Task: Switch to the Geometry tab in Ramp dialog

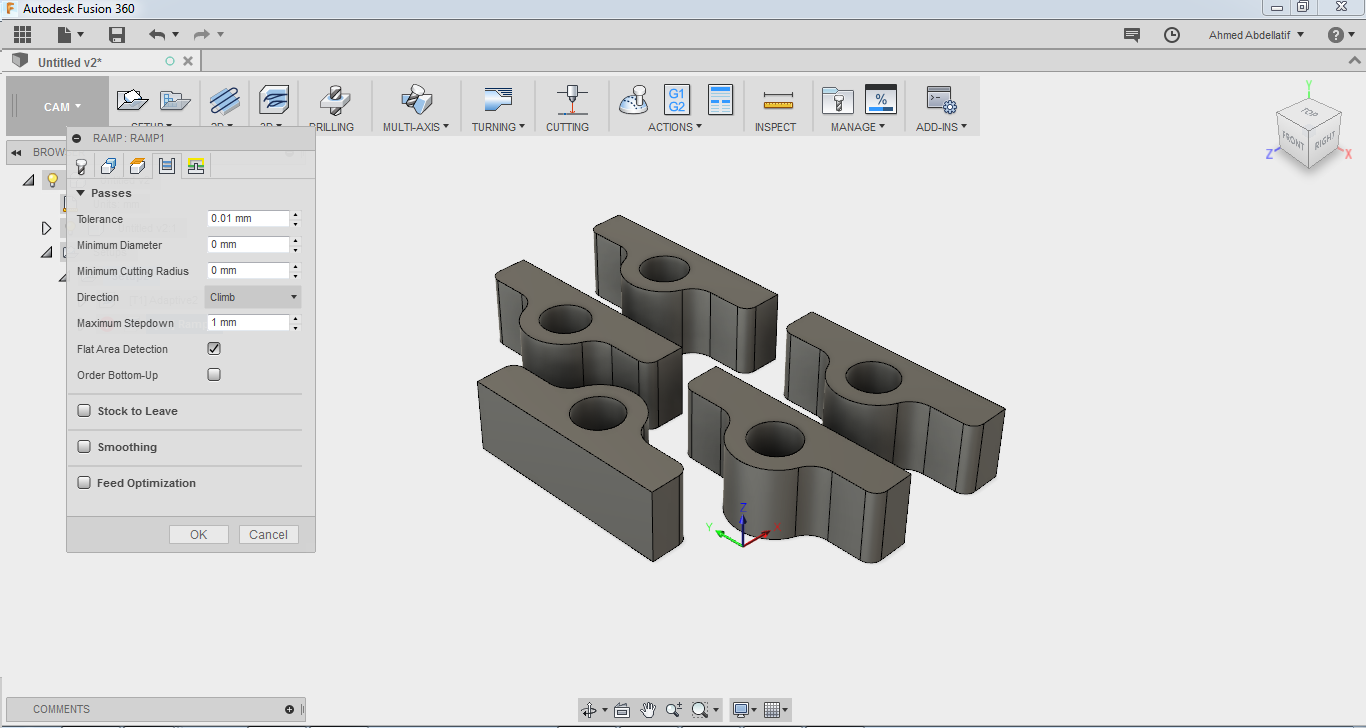Action: tap(110, 166)
